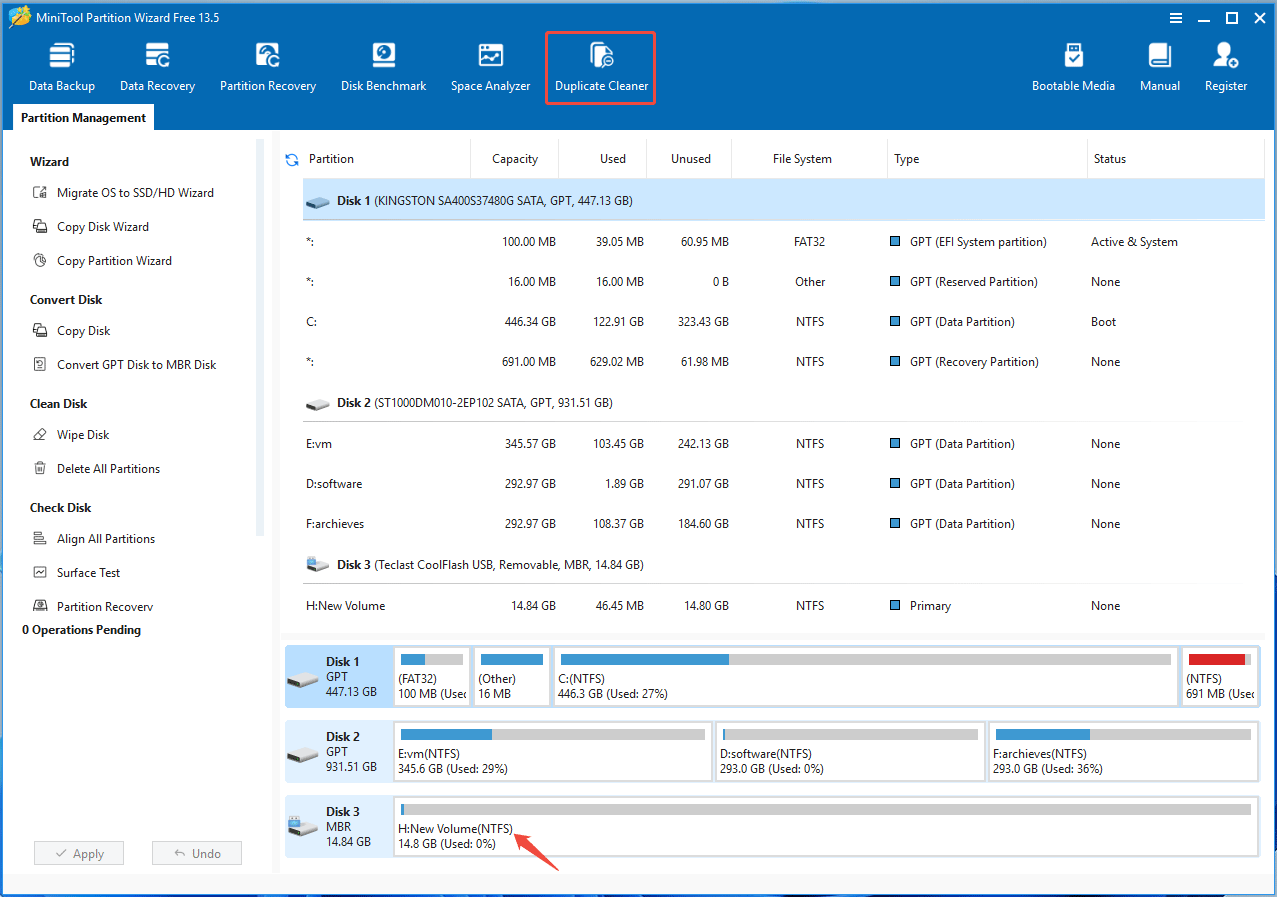Click the Apply button
1277x897 pixels.
[78, 852]
